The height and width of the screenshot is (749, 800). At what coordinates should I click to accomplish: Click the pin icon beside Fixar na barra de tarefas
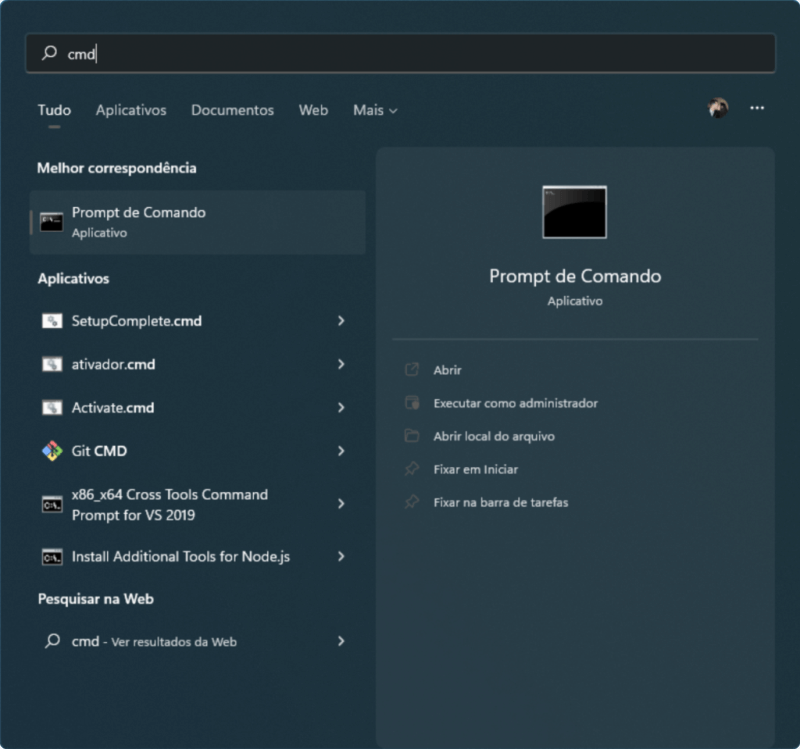tap(412, 502)
